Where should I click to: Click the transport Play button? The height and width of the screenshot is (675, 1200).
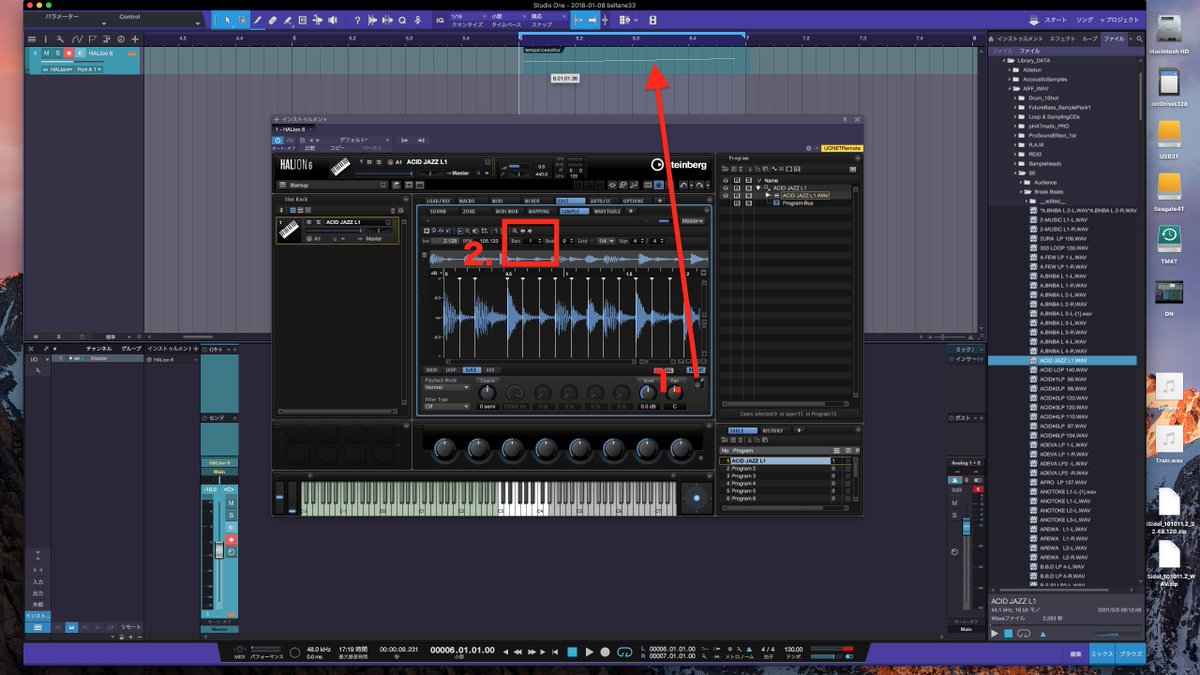coord(590,652)
